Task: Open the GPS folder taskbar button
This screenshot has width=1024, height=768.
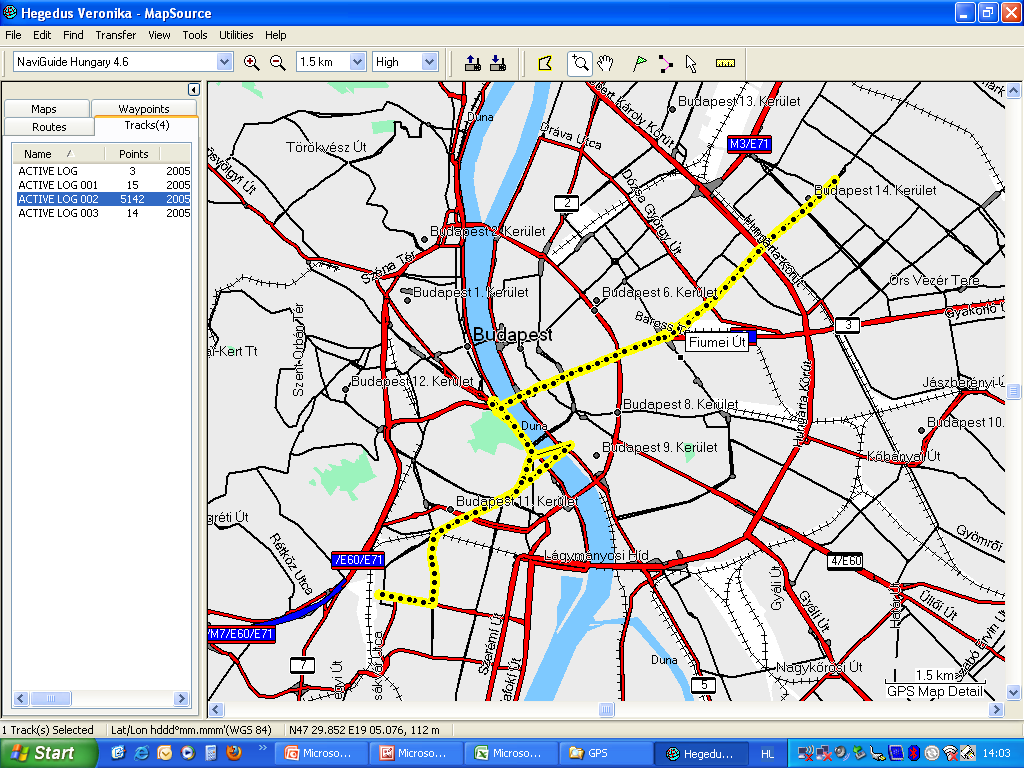Action: pyautogui.click(x=607, y=753)
